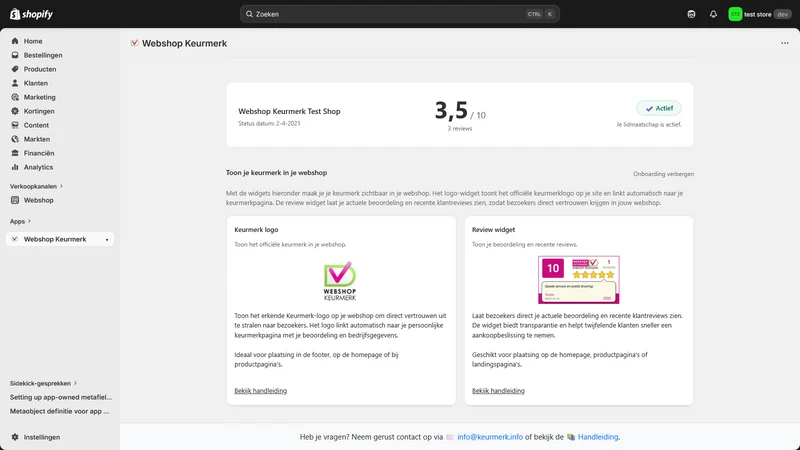
Task: Open Setting up app-owned metafield conversation
Action: coord(61,397)
